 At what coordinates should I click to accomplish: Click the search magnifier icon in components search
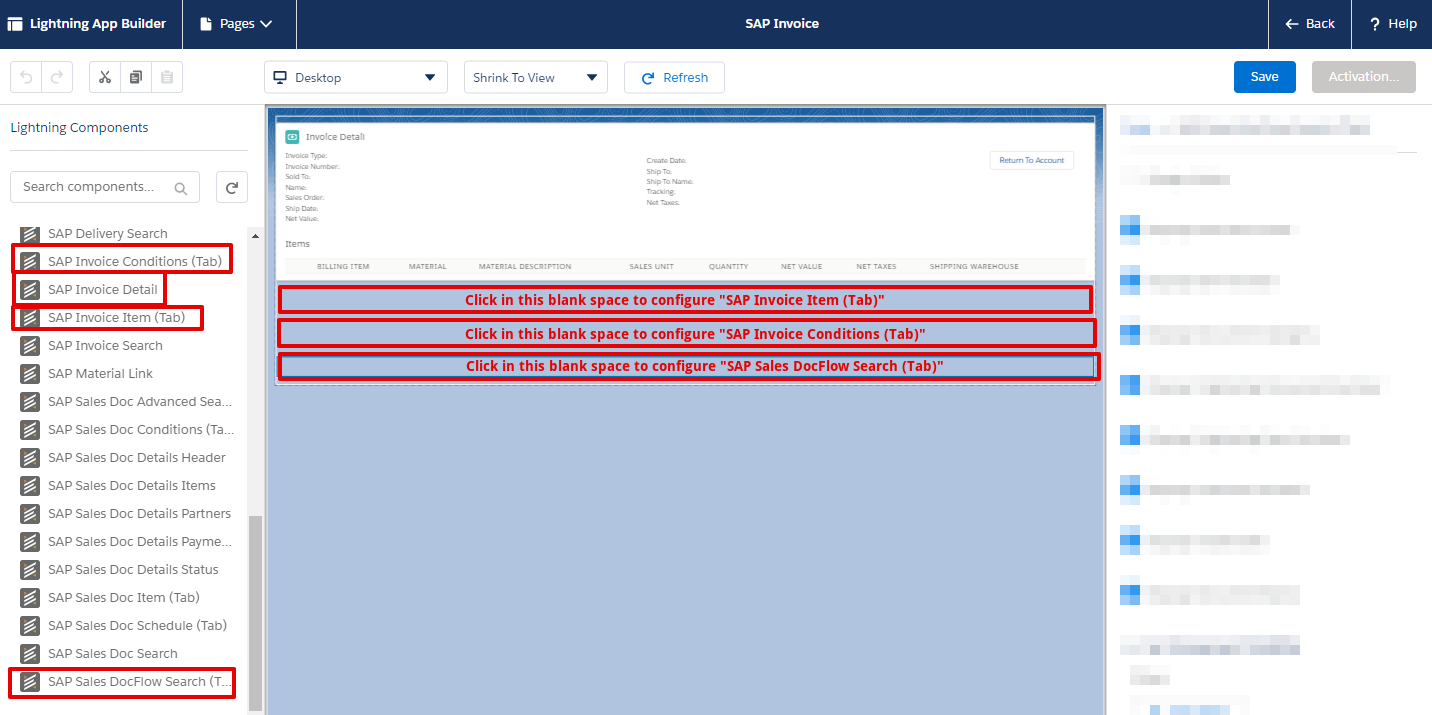[181, 188]
